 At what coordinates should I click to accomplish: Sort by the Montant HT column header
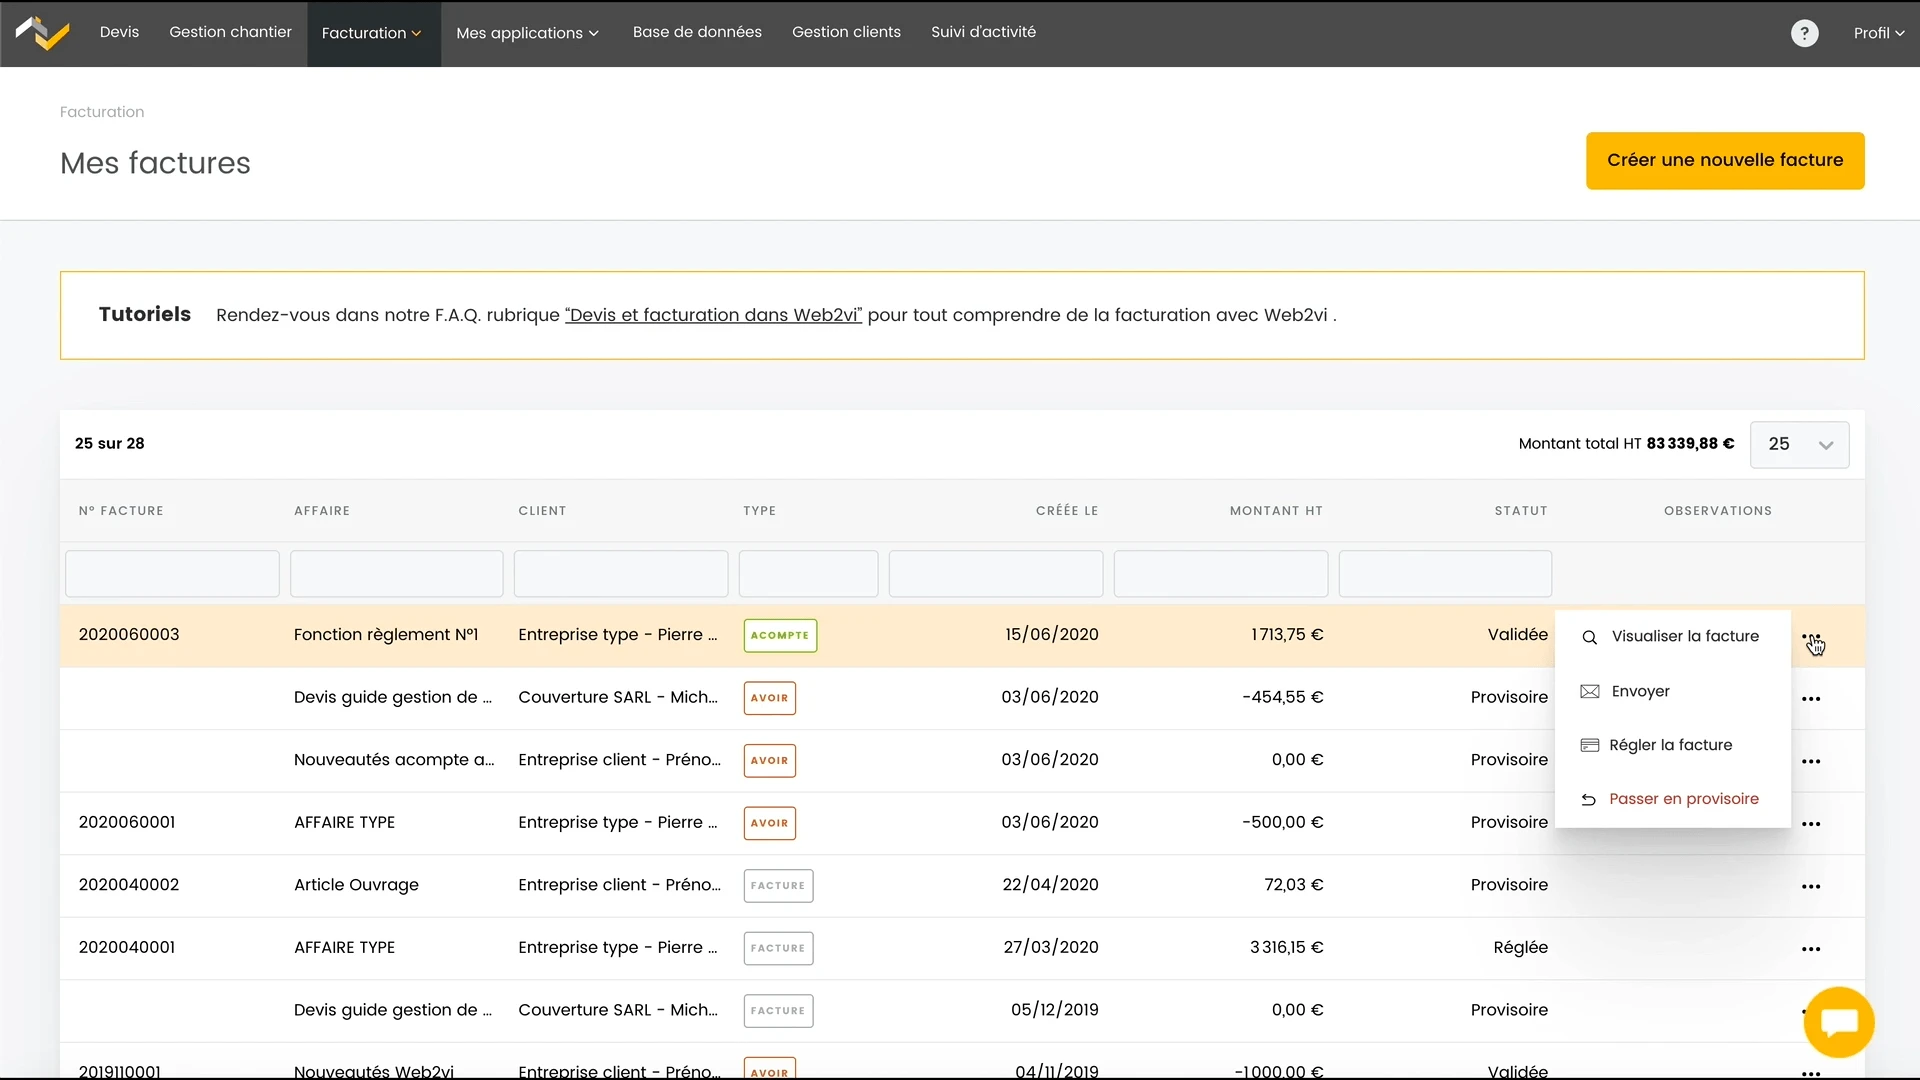click(x=1275, y=511)
